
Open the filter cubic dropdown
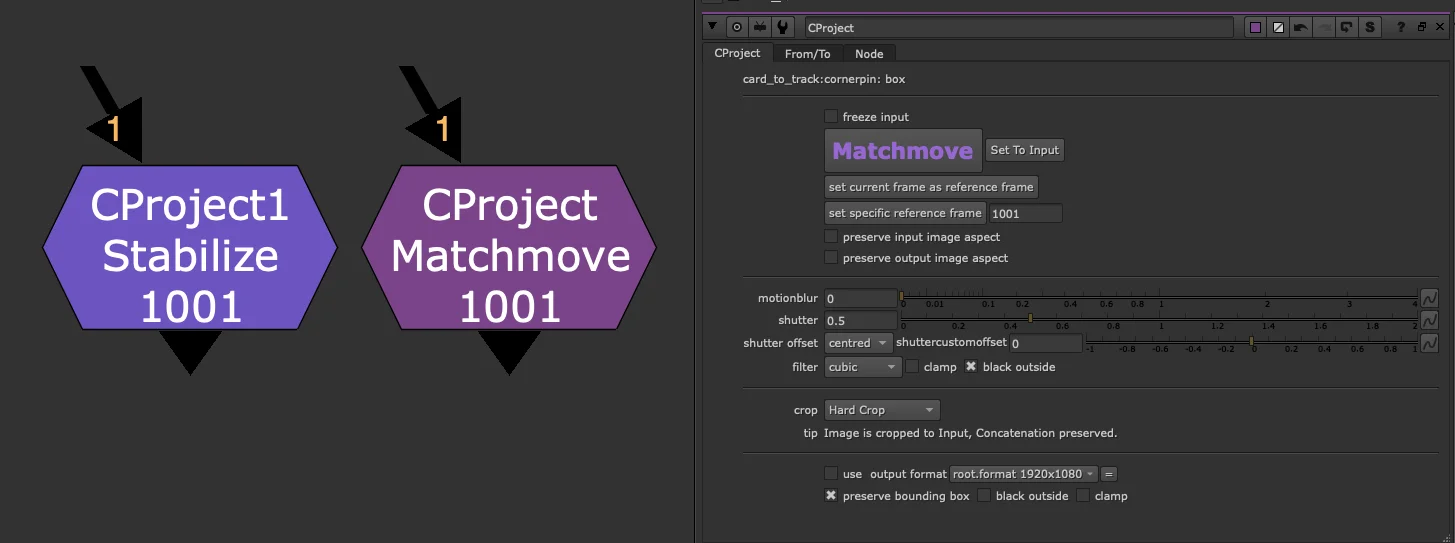click(863, 367)
